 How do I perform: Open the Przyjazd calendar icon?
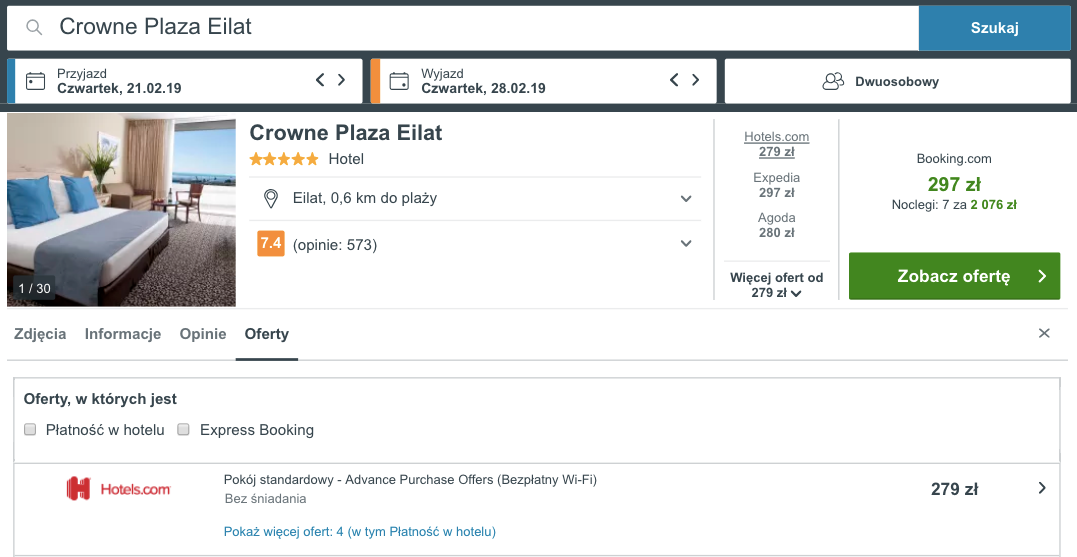(35, 81)
